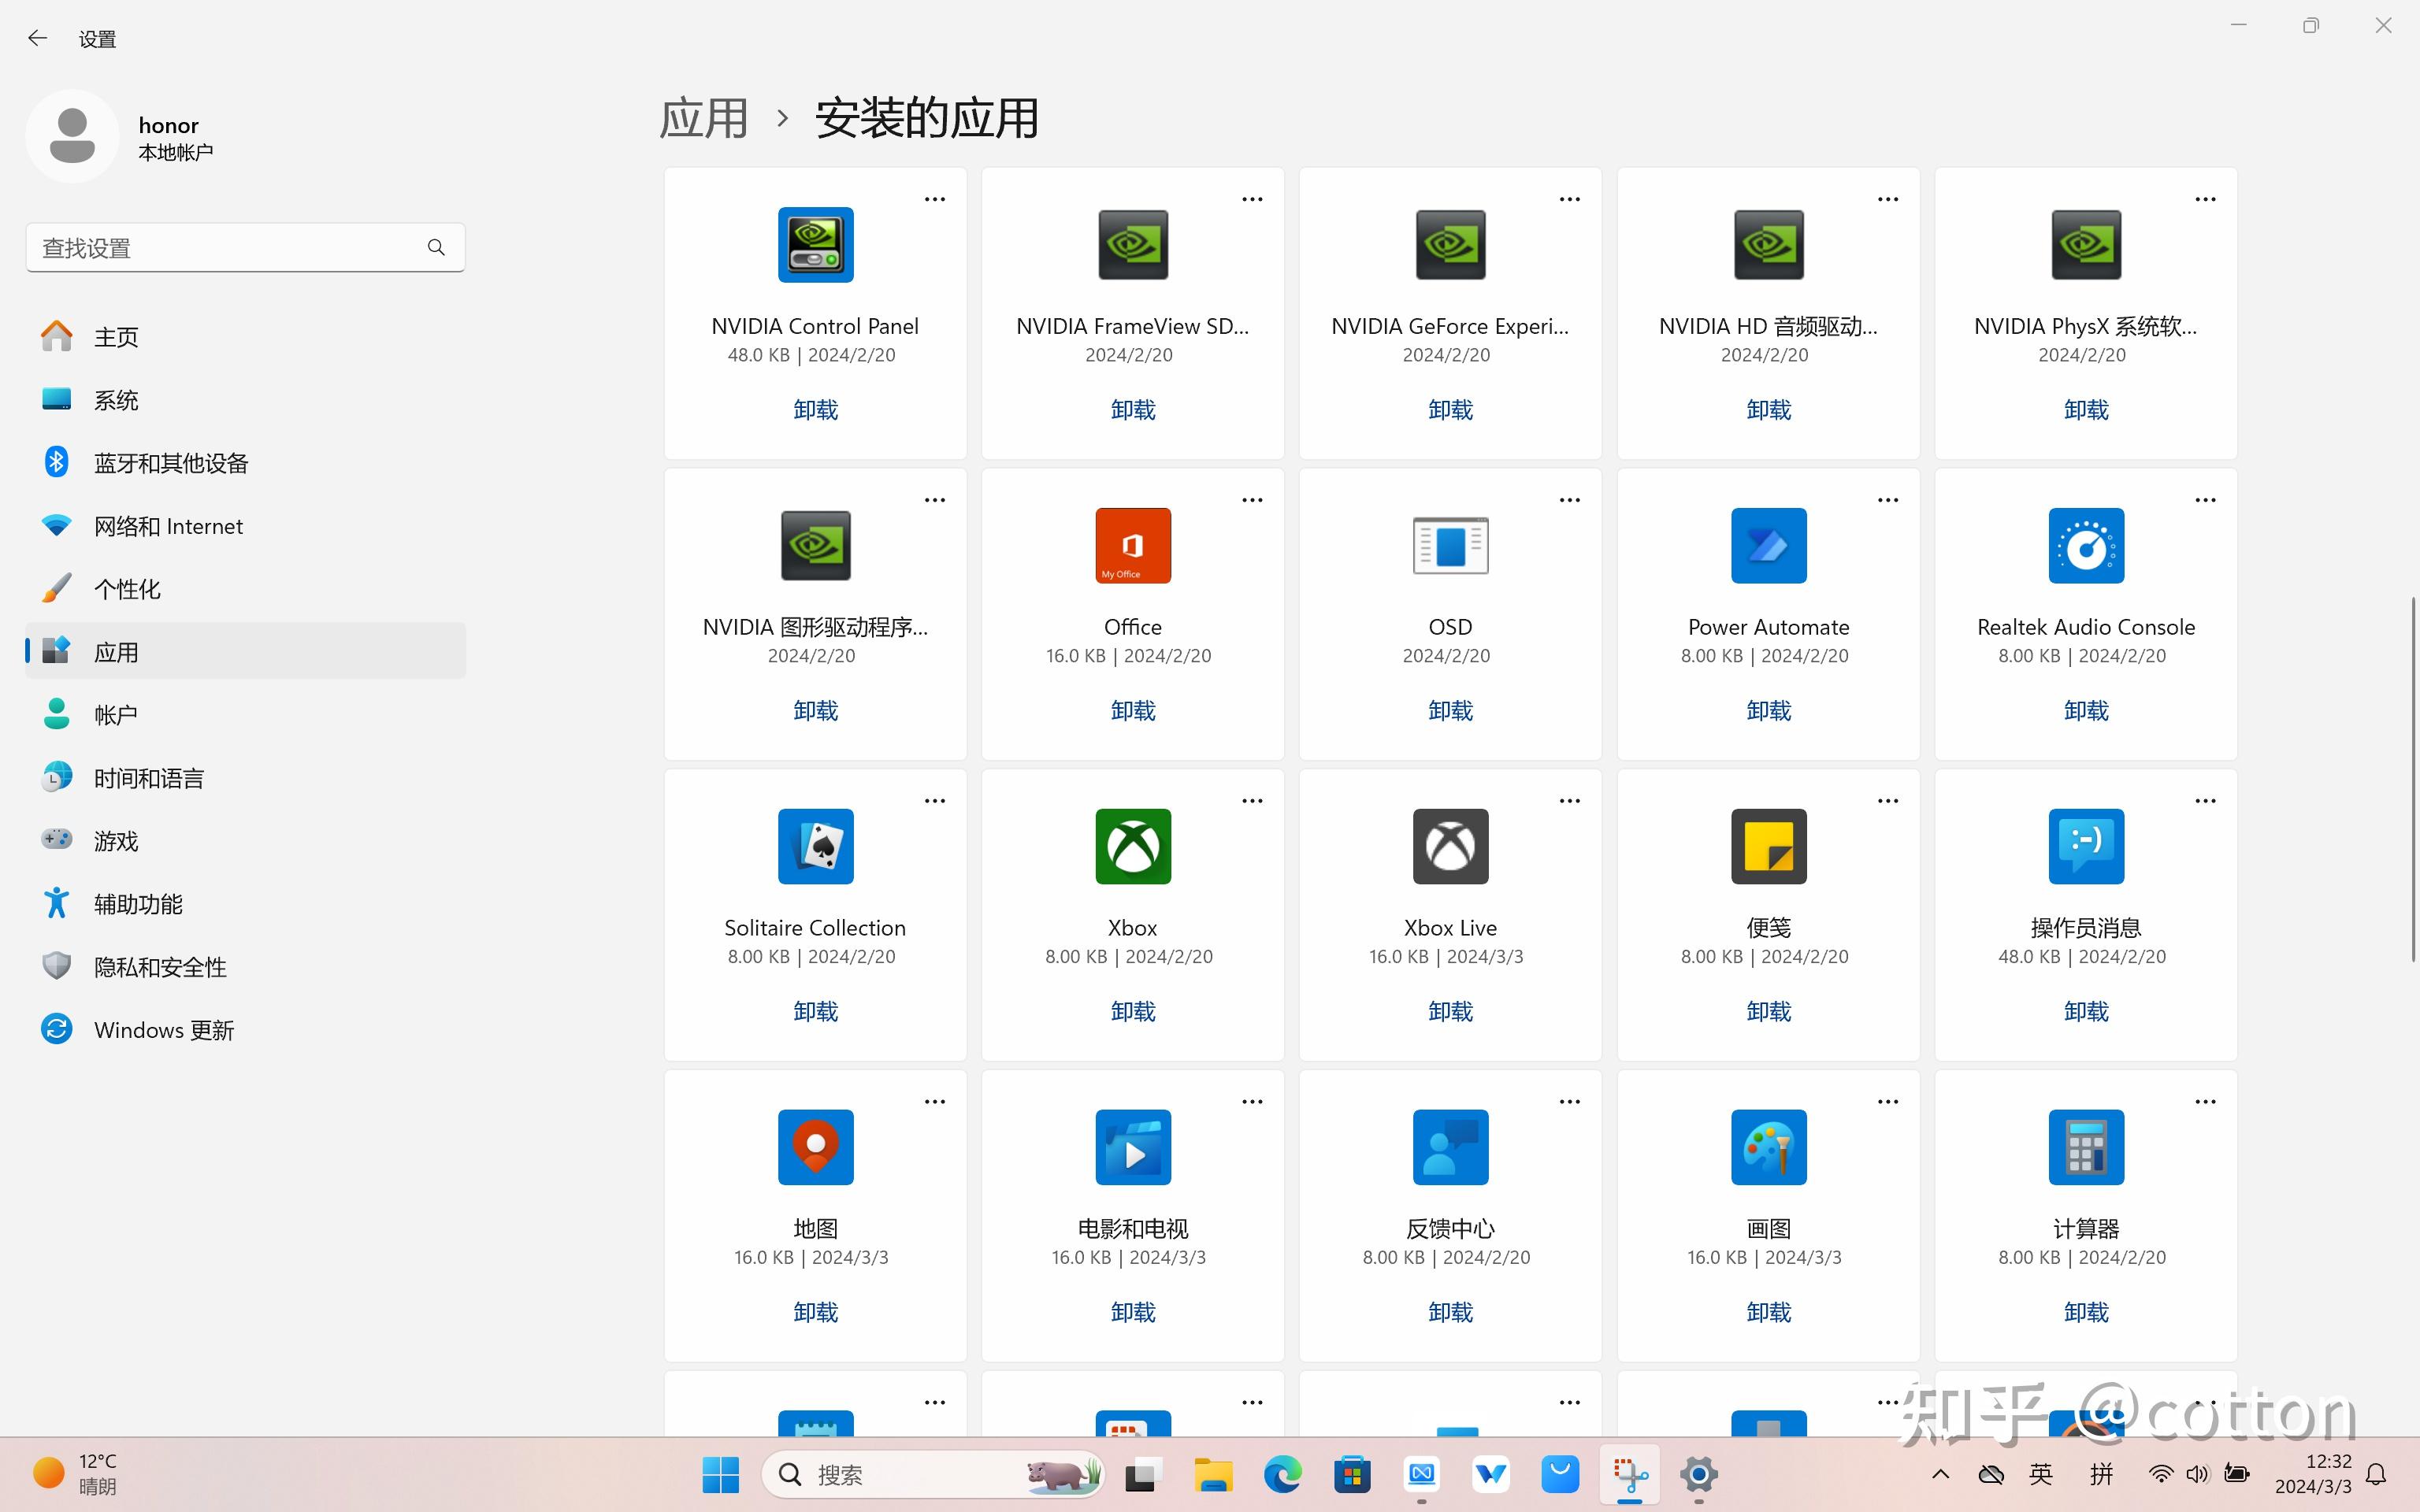The image size is (2420, 1512).
Task: Go back with the arrow icon
Action: [38, 38]
